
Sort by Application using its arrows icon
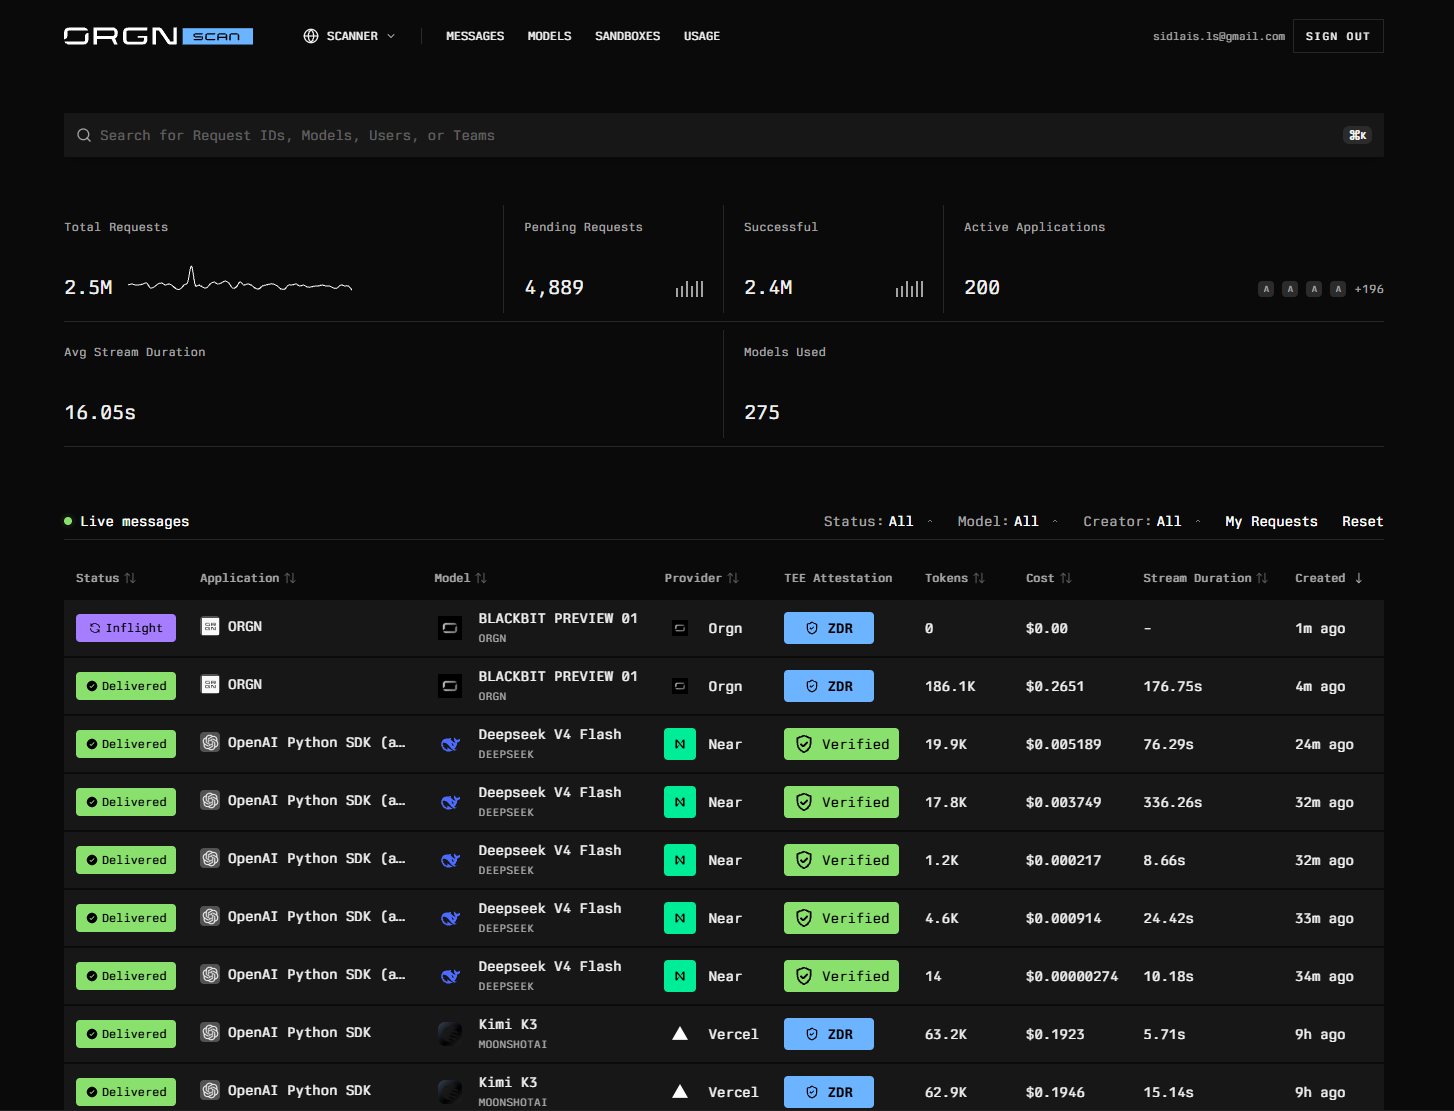(290, 578)
